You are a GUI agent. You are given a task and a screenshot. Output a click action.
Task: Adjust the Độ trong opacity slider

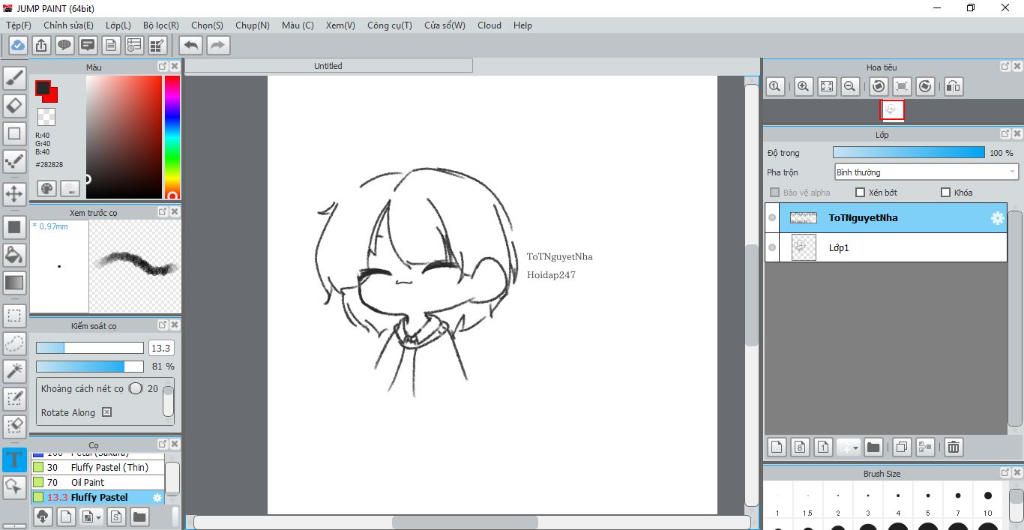tap(908, 153)
